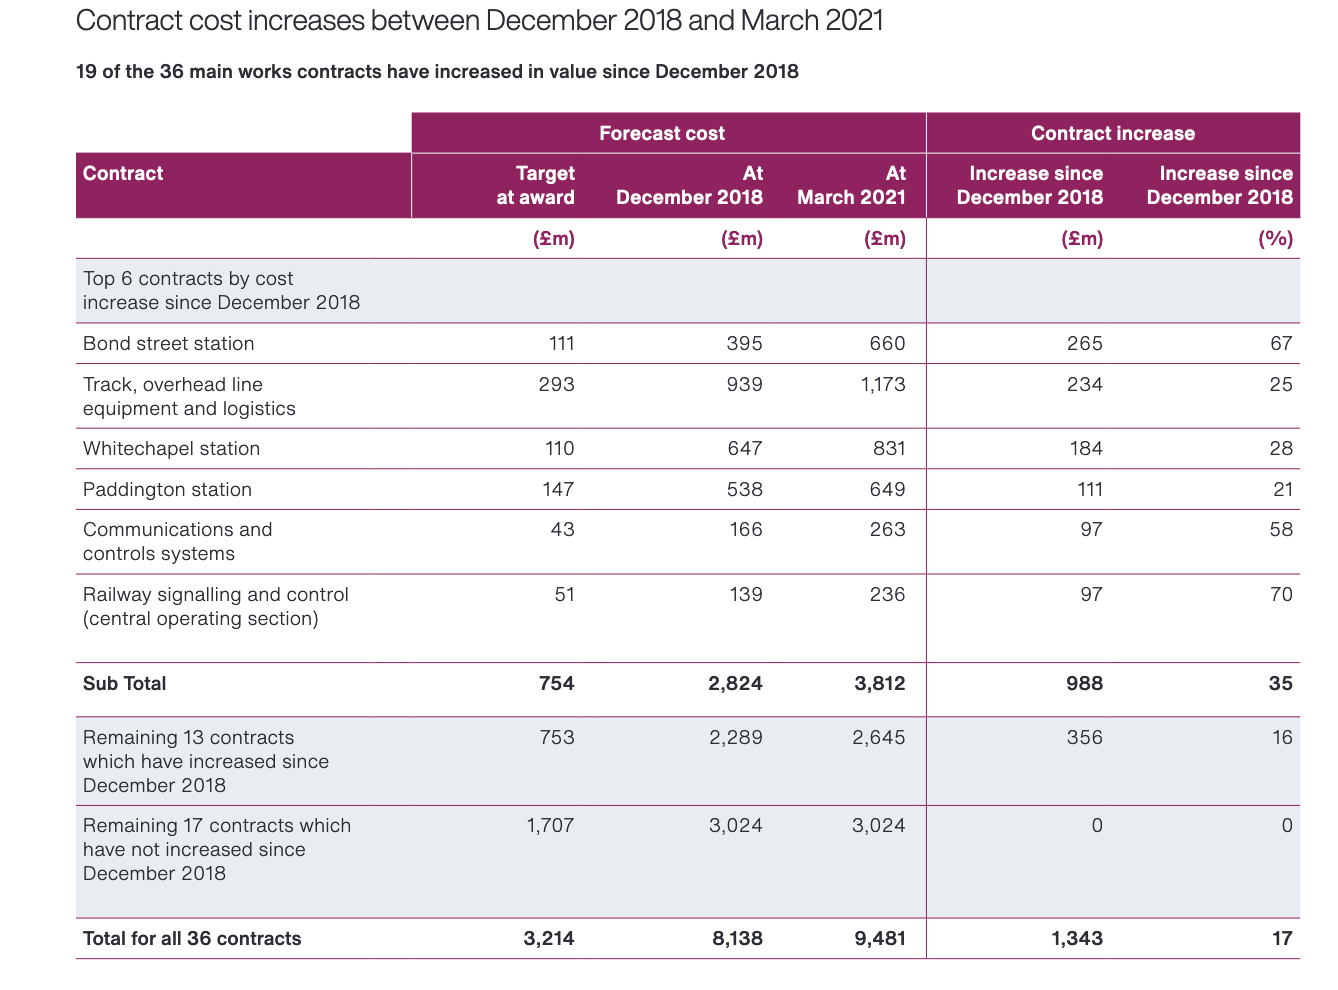Click the '(%)' unit label
Viewport: 1338px width, 990px height.
point(1275,238)
